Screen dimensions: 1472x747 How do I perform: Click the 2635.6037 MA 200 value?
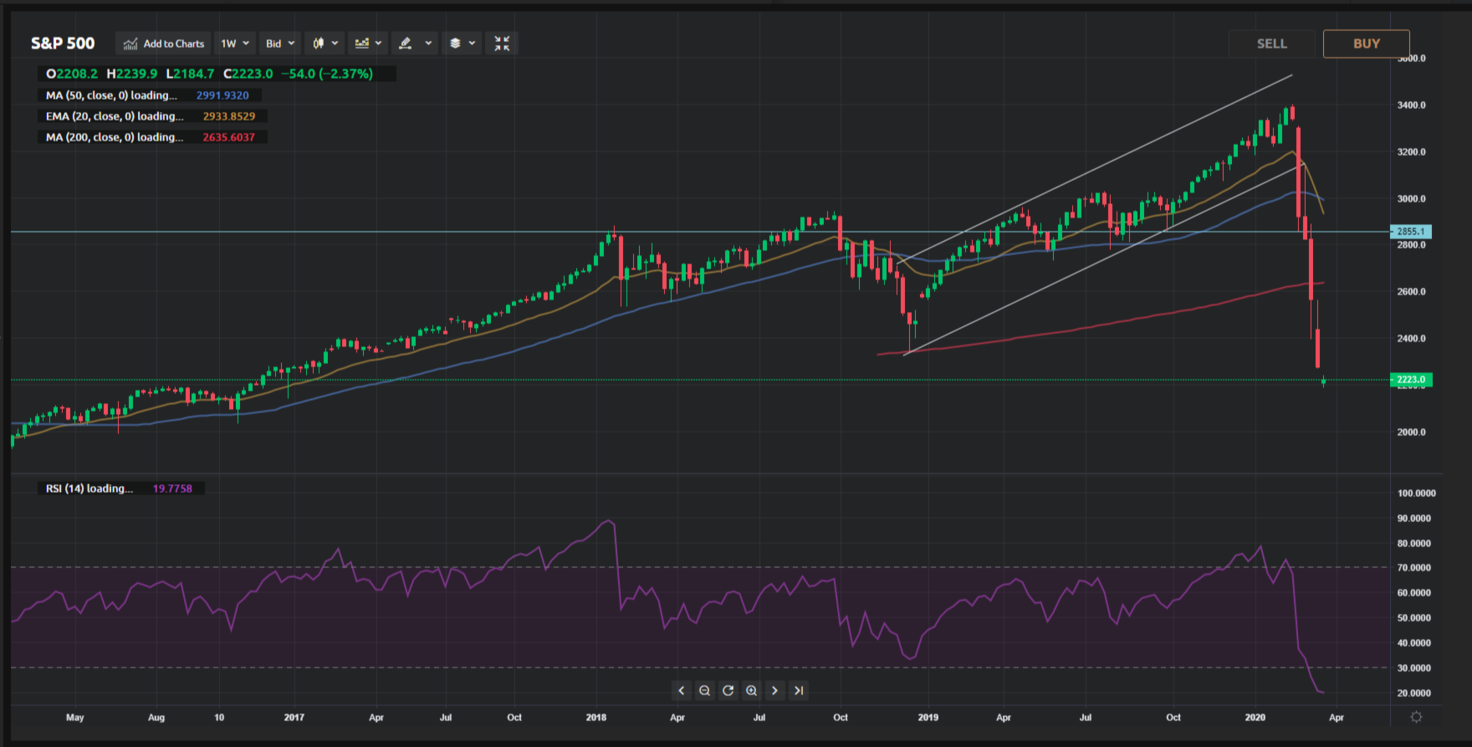(x=228, y=137)
